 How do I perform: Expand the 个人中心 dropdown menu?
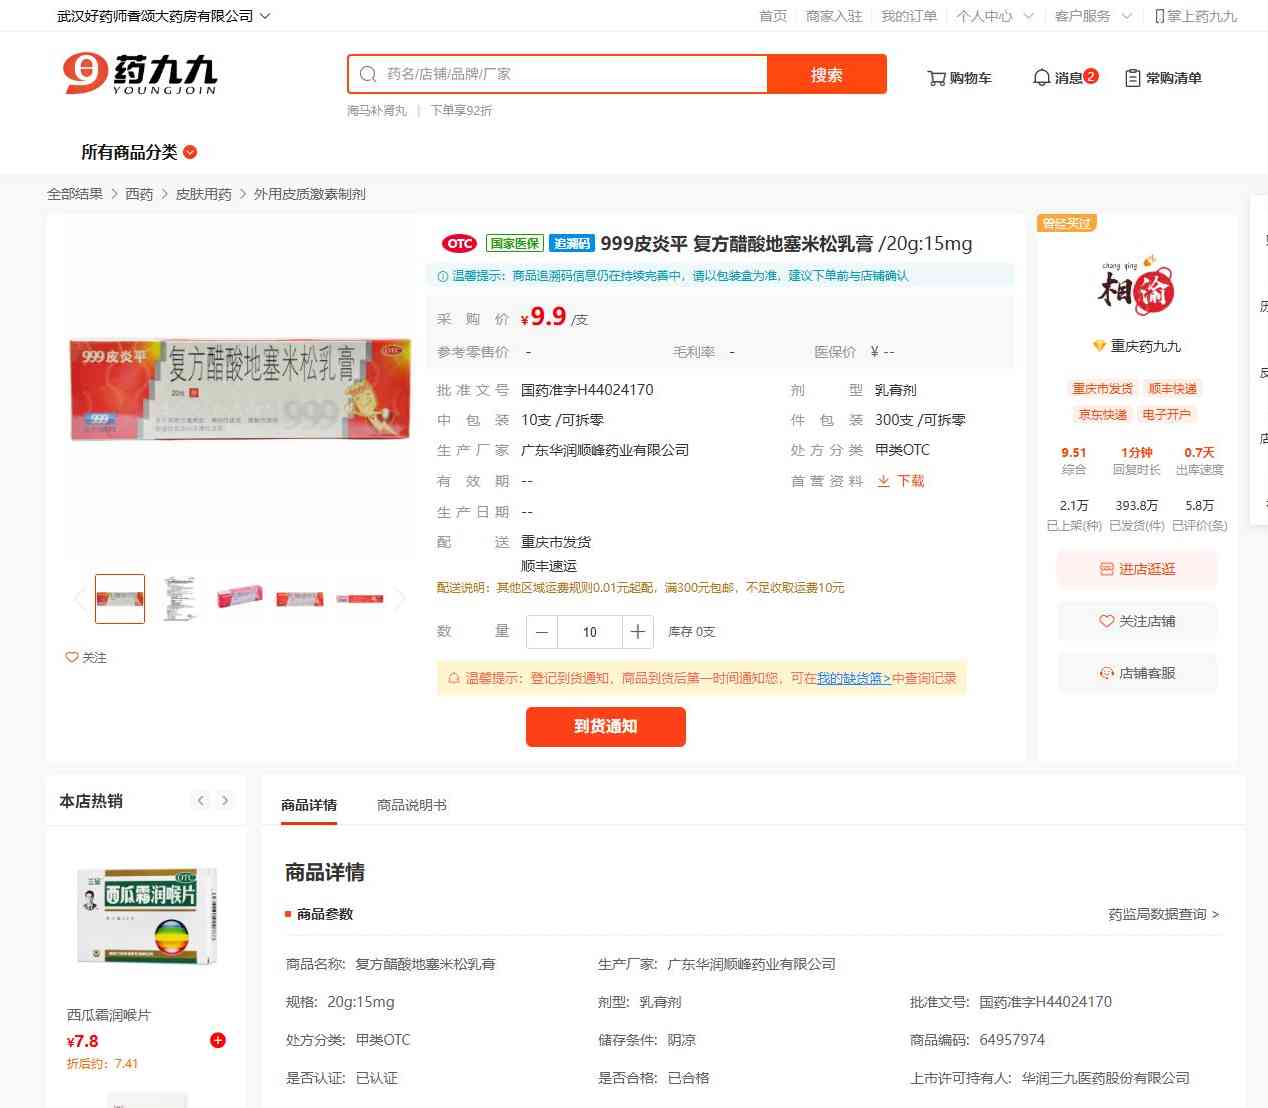pos(994,16)
